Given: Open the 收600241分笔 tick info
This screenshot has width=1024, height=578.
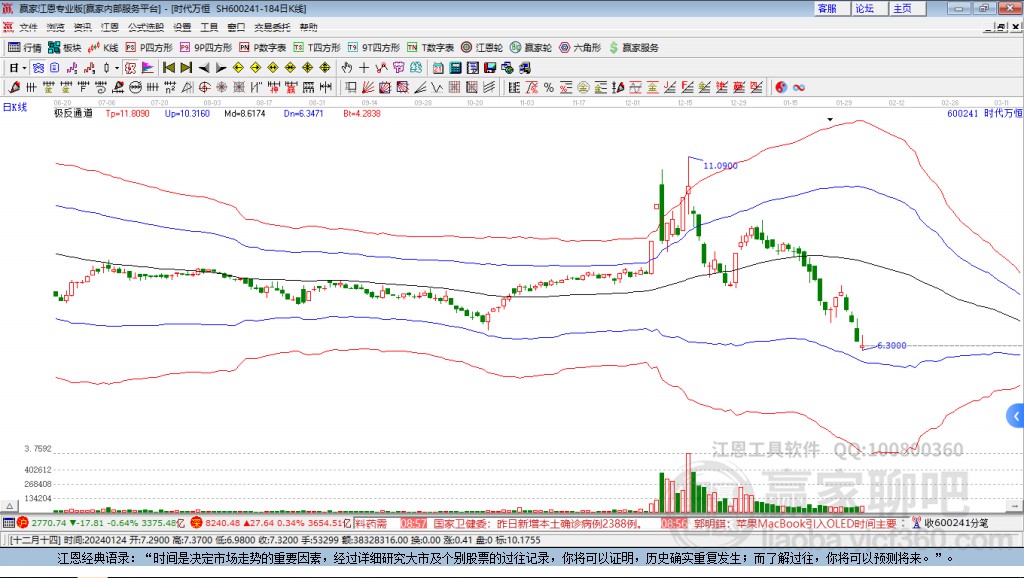Looking at the screenshot, I should pos(950,522).
